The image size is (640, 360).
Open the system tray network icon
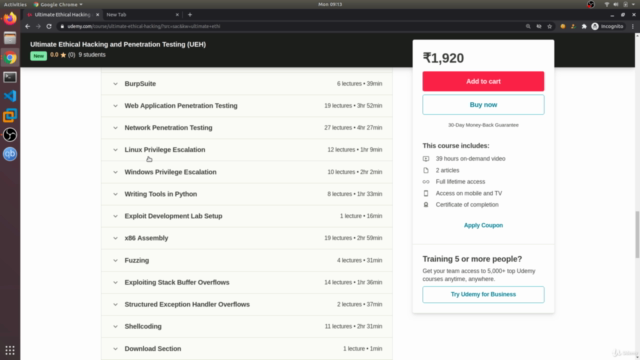[607, 4]
